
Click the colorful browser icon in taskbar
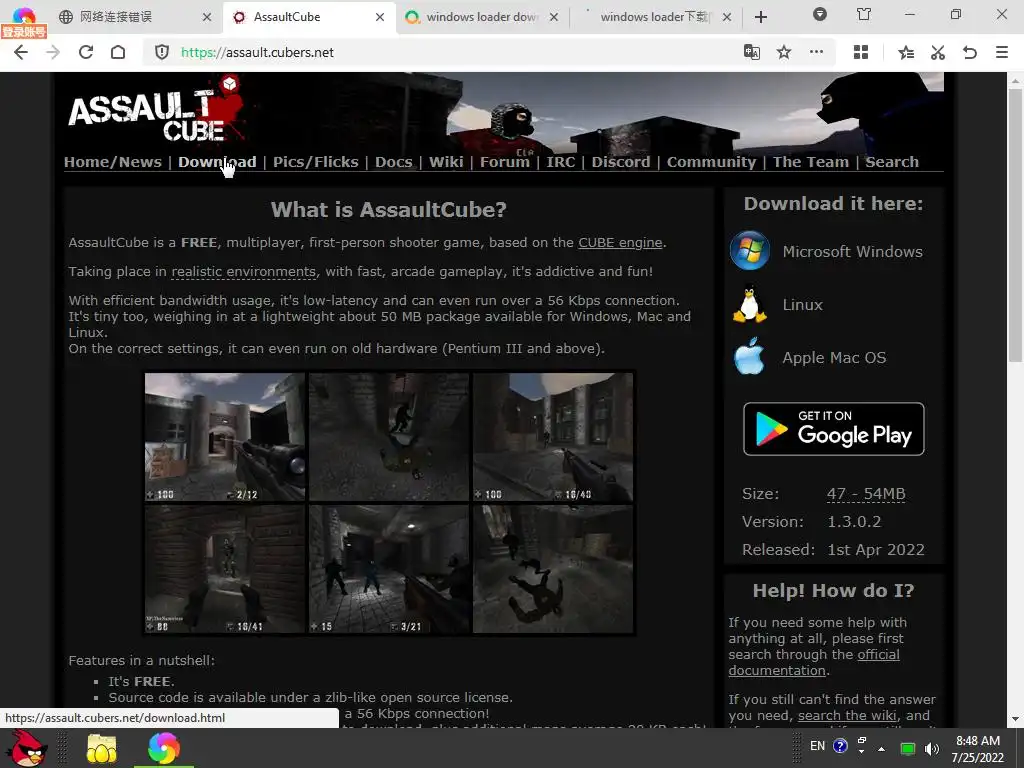point(163,748)
